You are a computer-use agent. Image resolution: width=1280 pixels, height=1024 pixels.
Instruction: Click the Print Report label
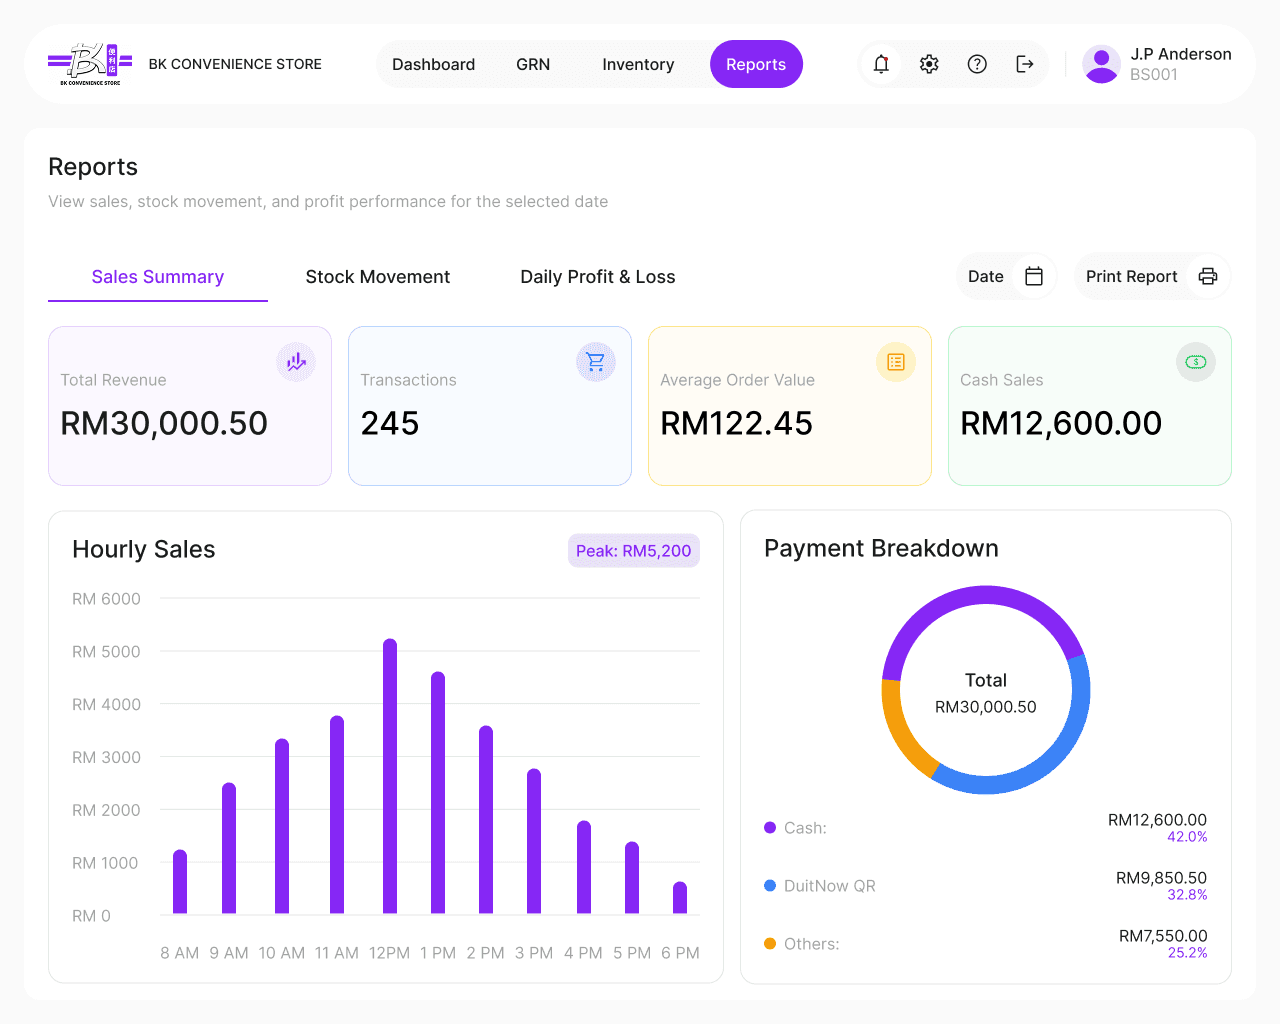click(1132, 276)
